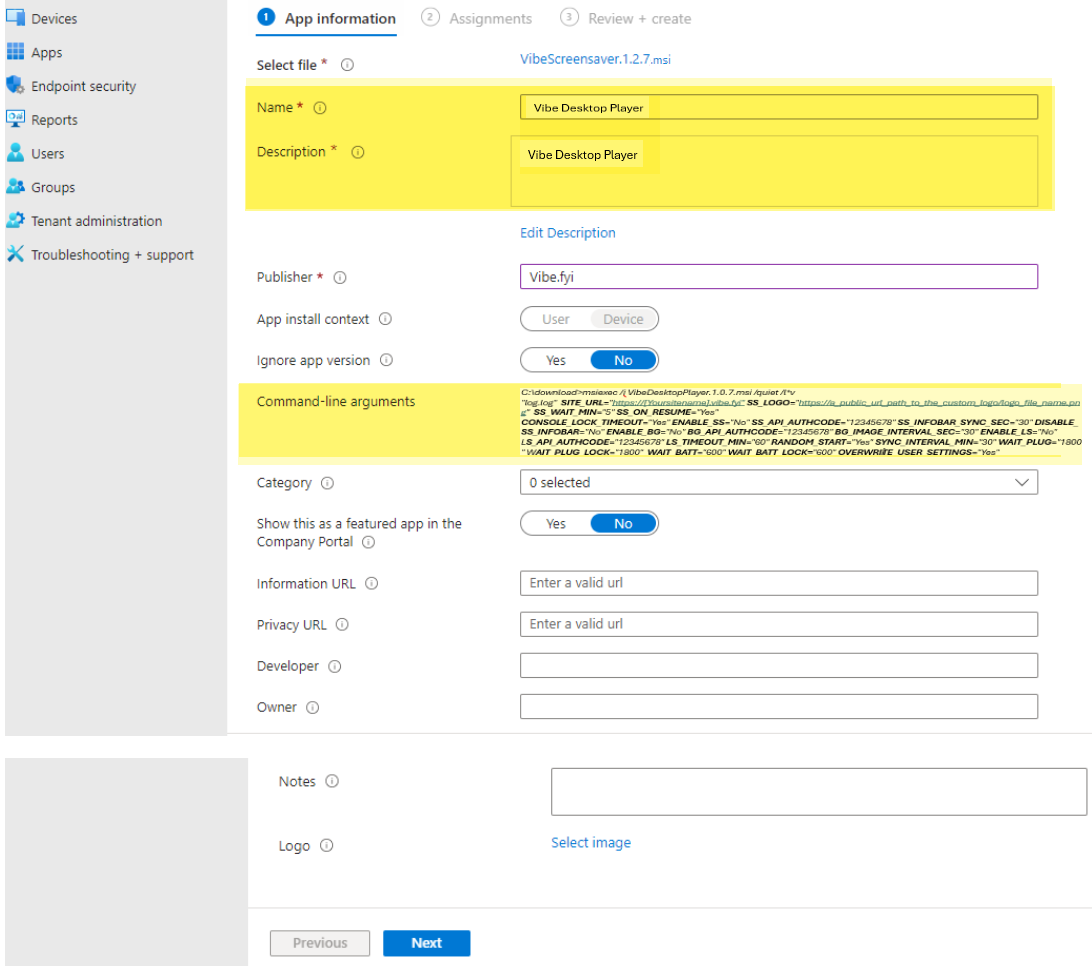Open the Devices sidebar icon
Image resolution: width=1092 pixels, height=966 pixels.
15,17
